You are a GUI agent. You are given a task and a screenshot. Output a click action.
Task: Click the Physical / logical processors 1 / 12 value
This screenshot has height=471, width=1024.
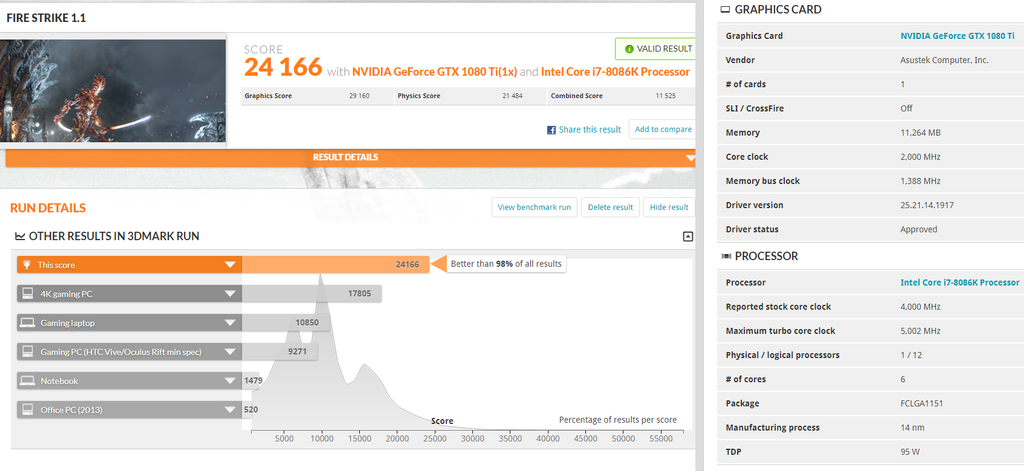pos(912,355)
